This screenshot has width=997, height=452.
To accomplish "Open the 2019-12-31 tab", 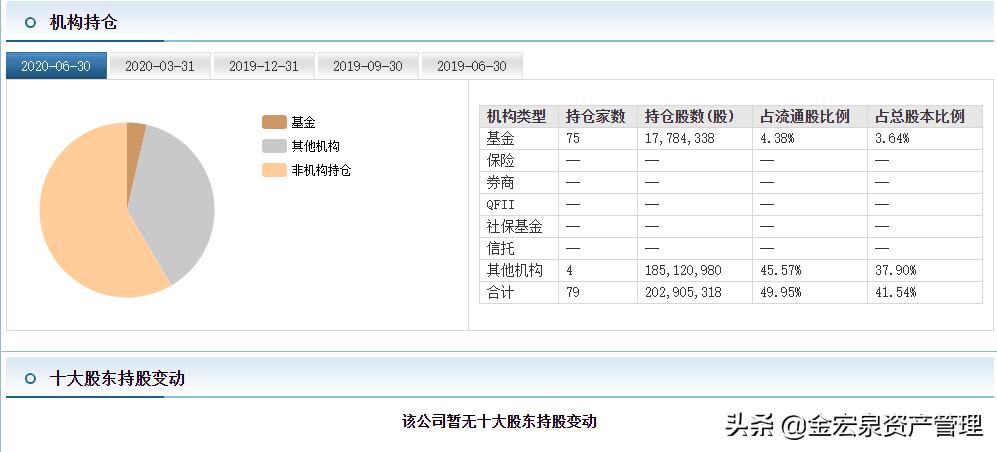I will pos(264,66).
